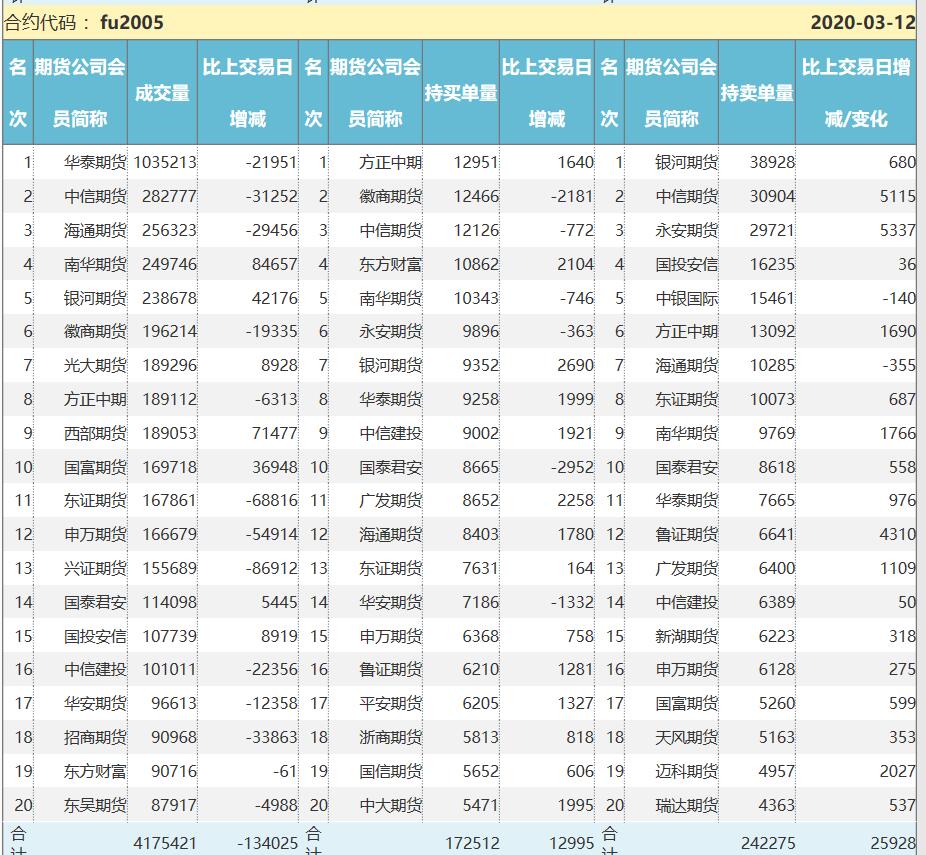Click the 持买单量 column header

coord(460,93)
